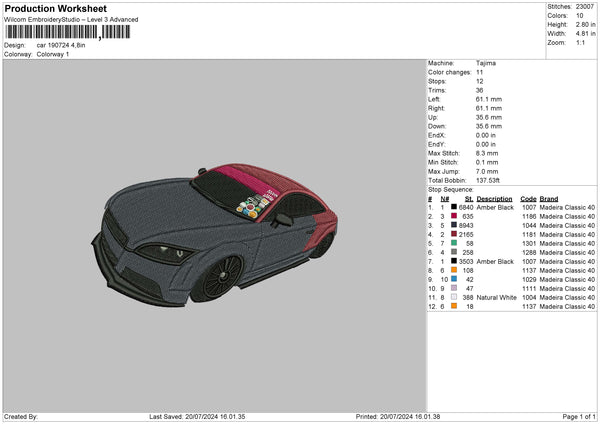Click the embroidered car design preview
The width and height of the screenshot is (600, 424).
tap(214, 228)
